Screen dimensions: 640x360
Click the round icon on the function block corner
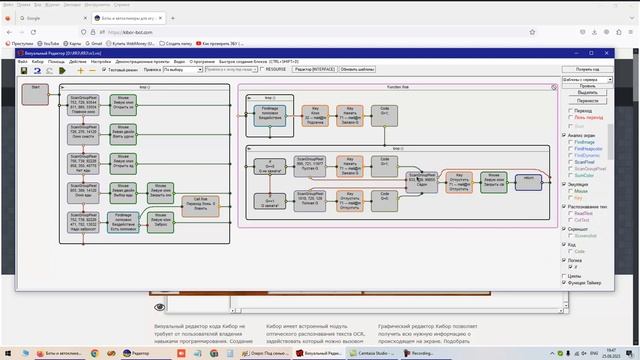[x=554, y=87]
